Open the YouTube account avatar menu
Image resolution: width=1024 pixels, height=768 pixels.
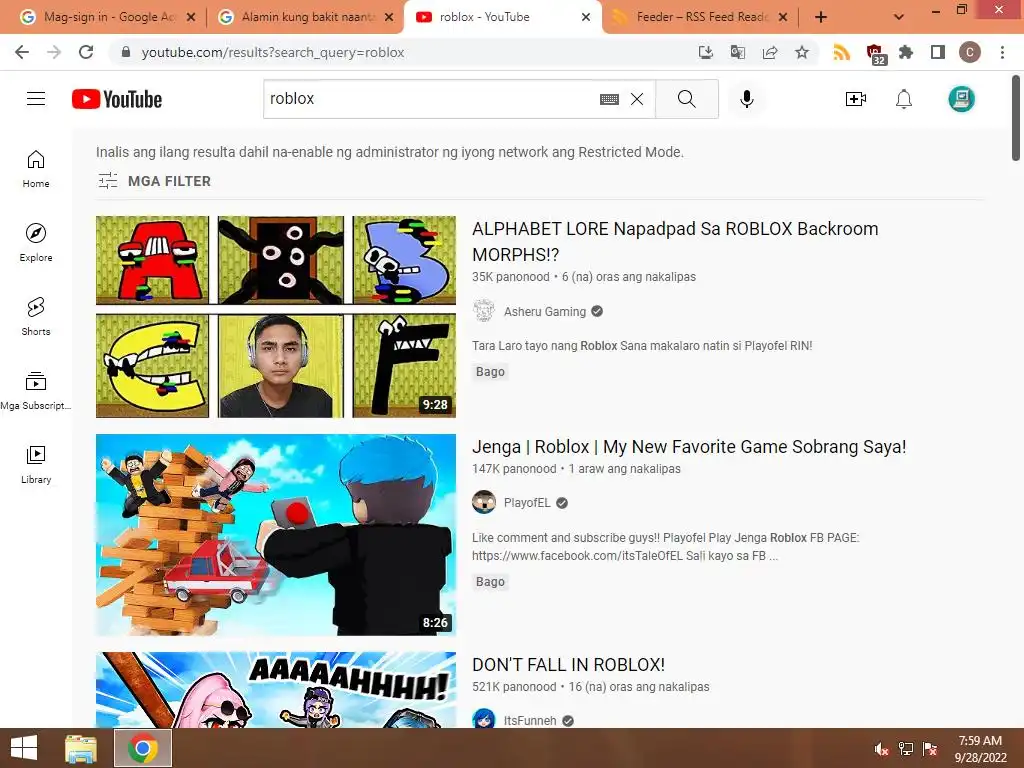point(961,99)
